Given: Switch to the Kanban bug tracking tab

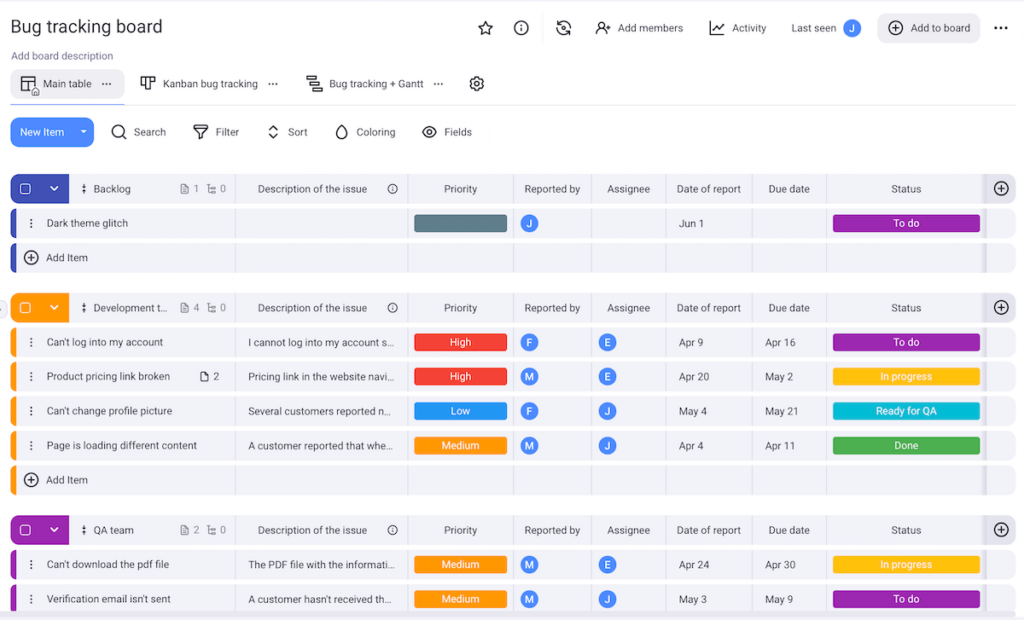Looking at the screenshot, I should [x=198, y=83].
